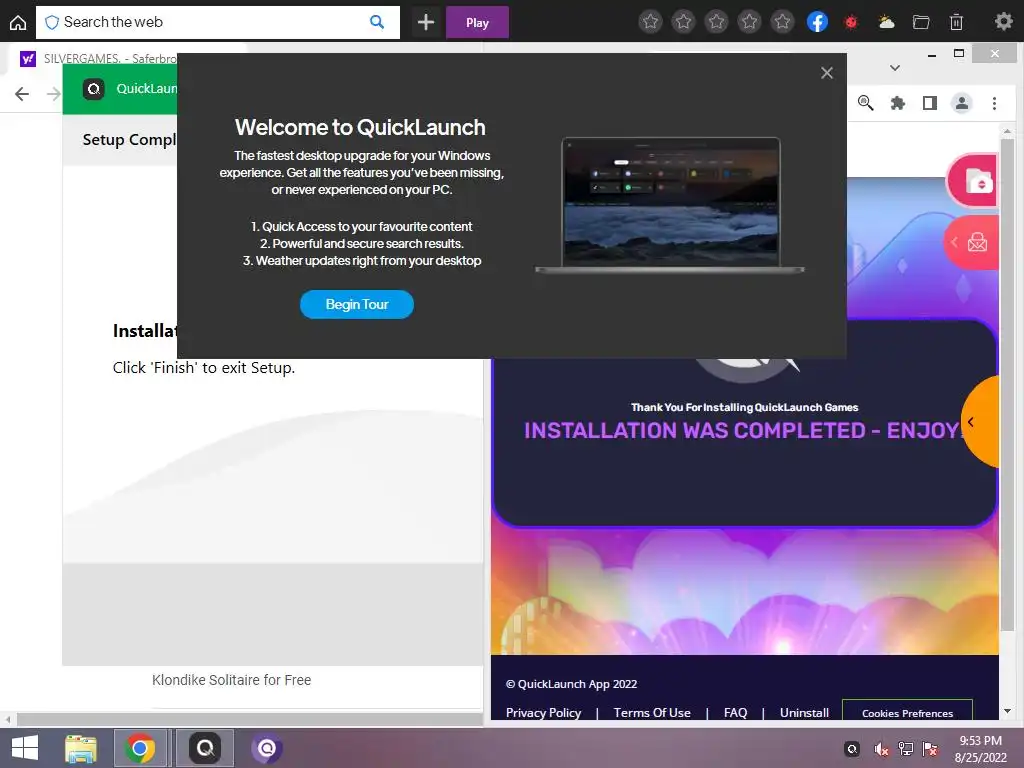Image resolution: width=1024 pixels, height=768 pixels.
Task: Click the horizontal scrollbar left arrow
Action: pyautogui.click(x=8, y=720)
